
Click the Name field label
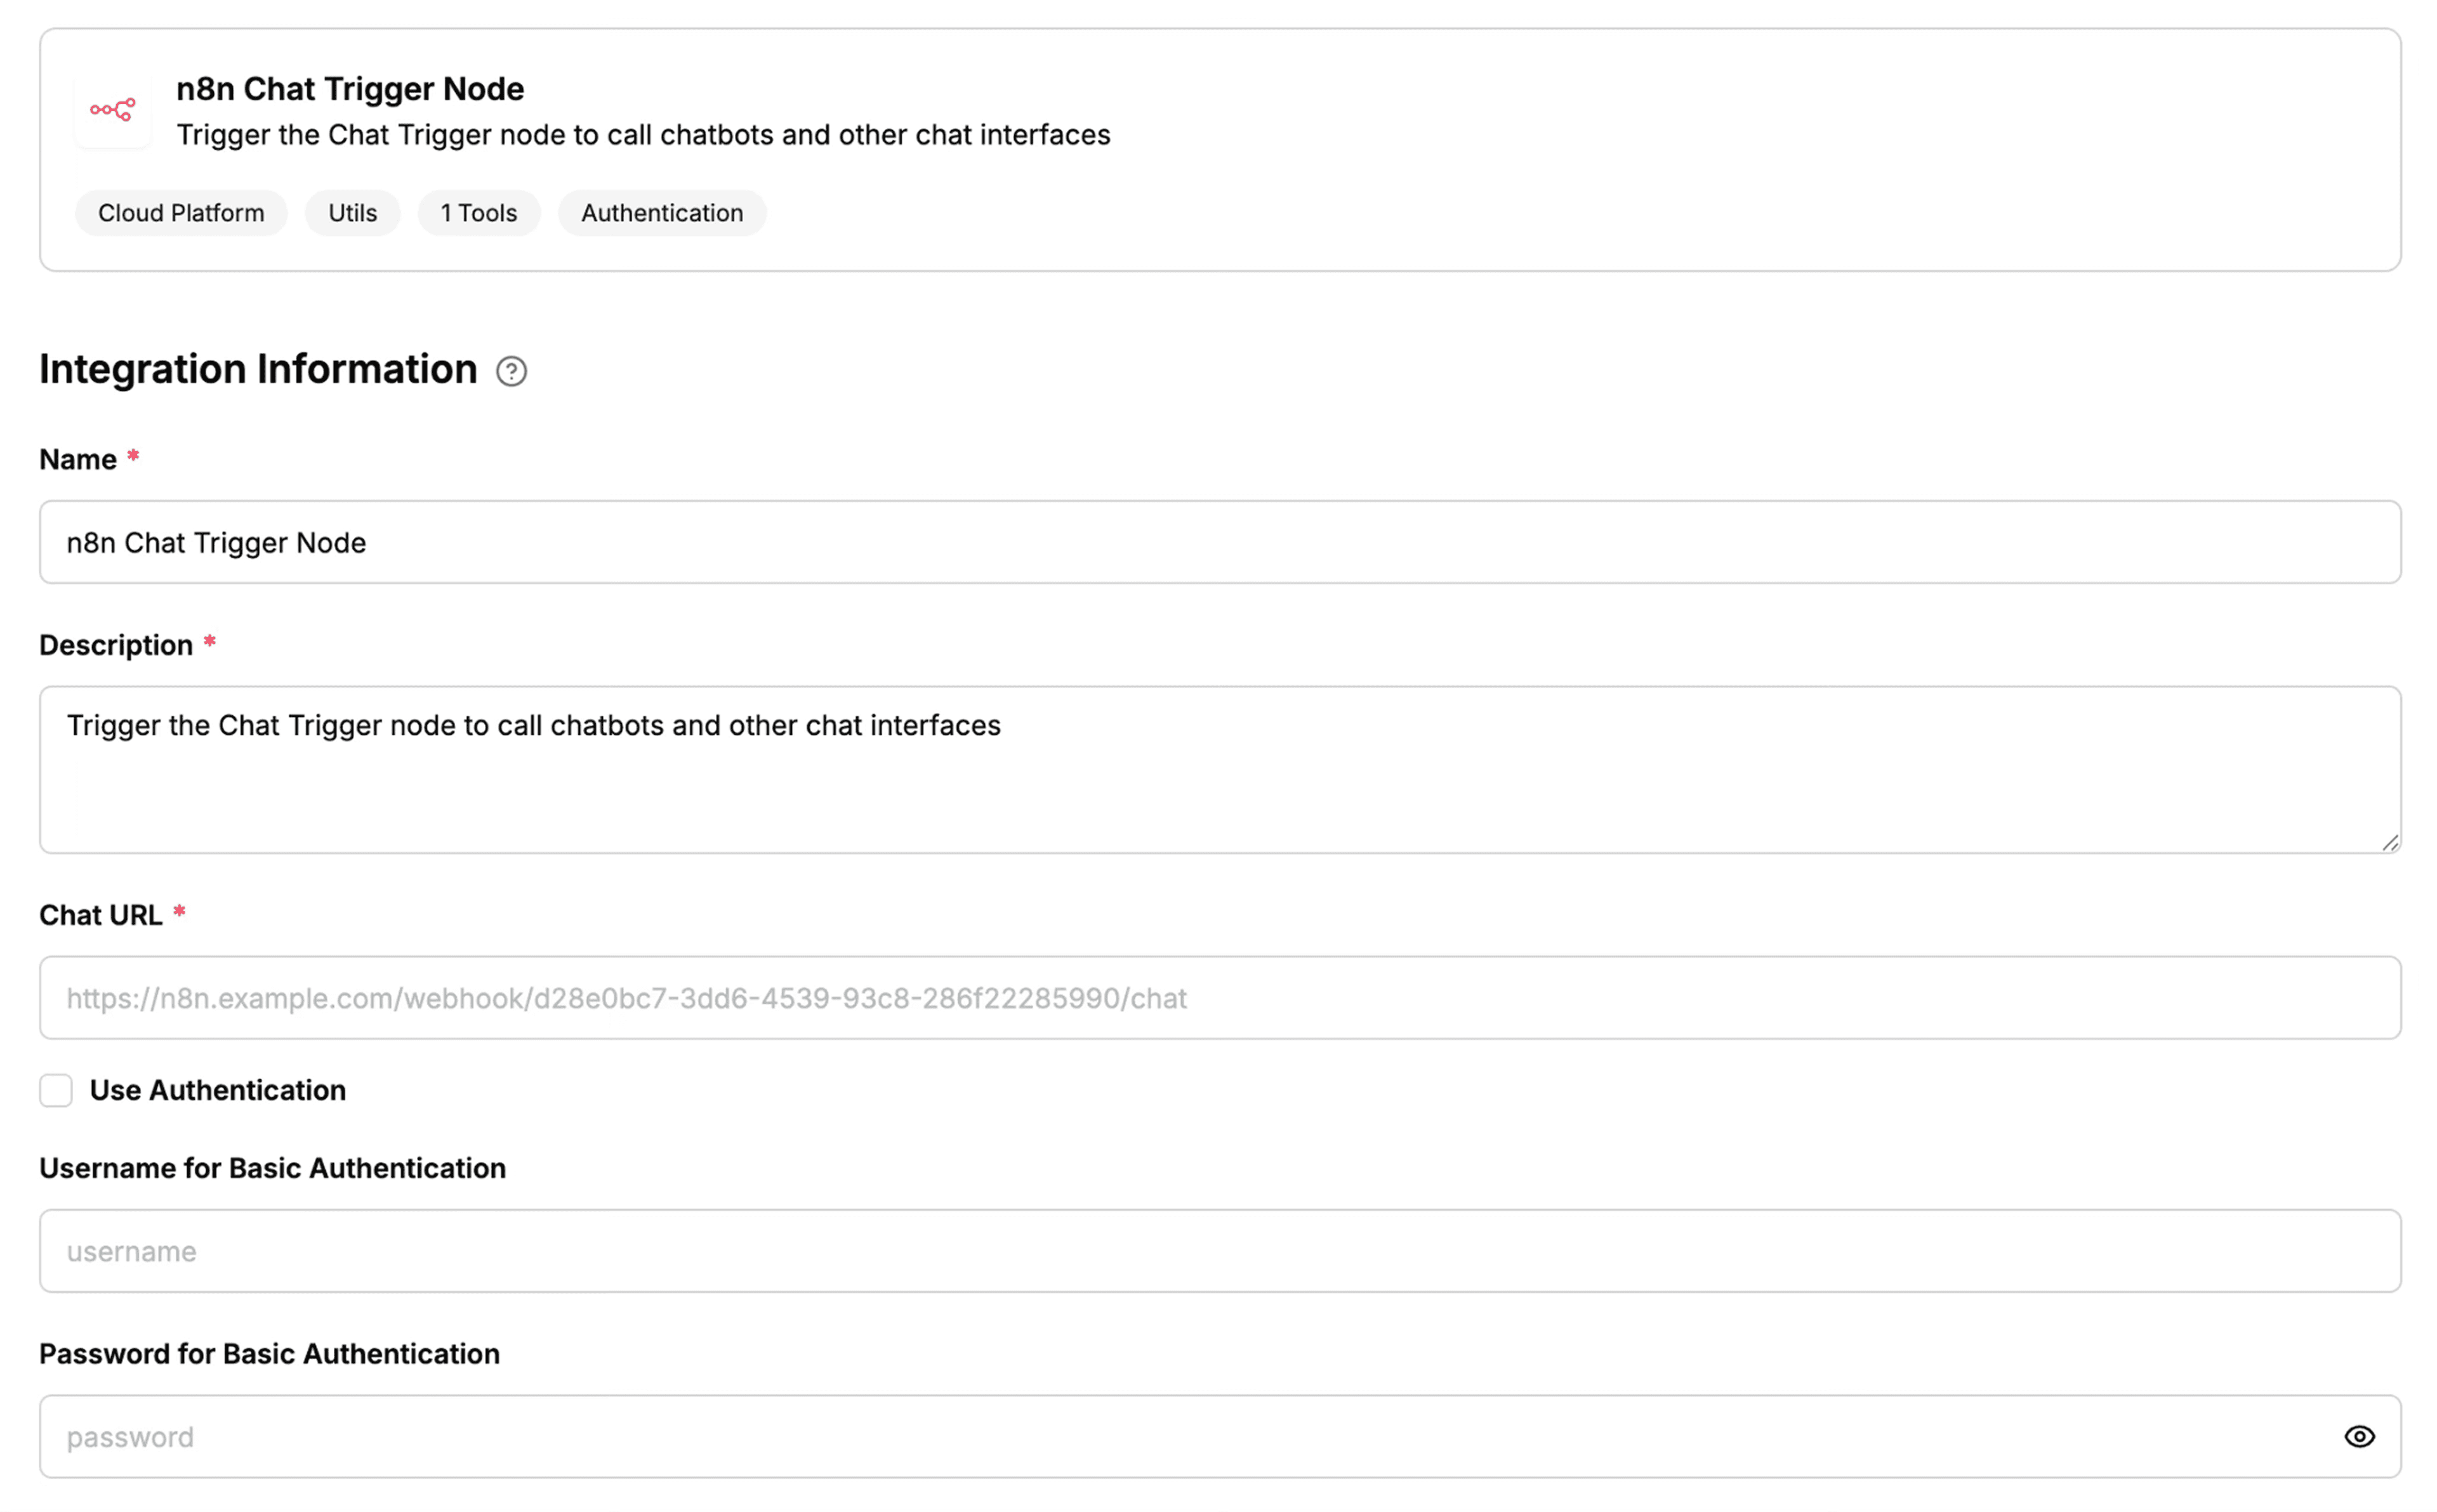point(78,459)
